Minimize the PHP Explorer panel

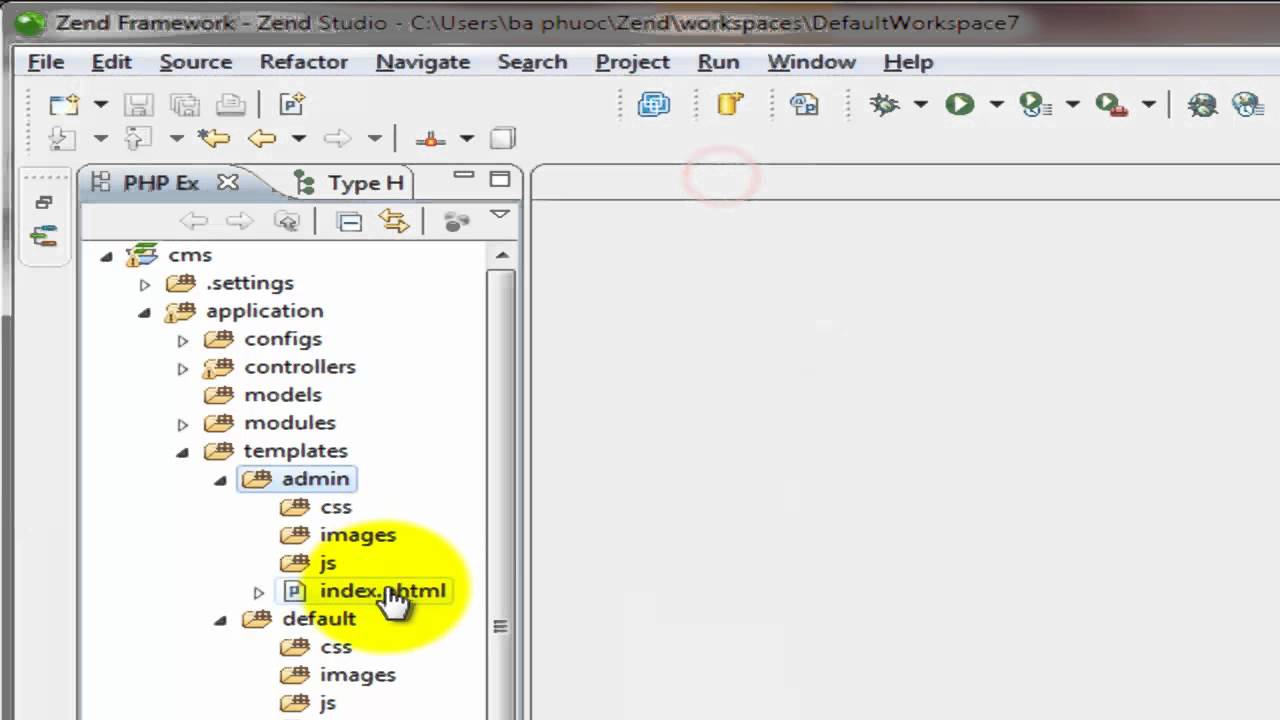click(x=463, y=177)
